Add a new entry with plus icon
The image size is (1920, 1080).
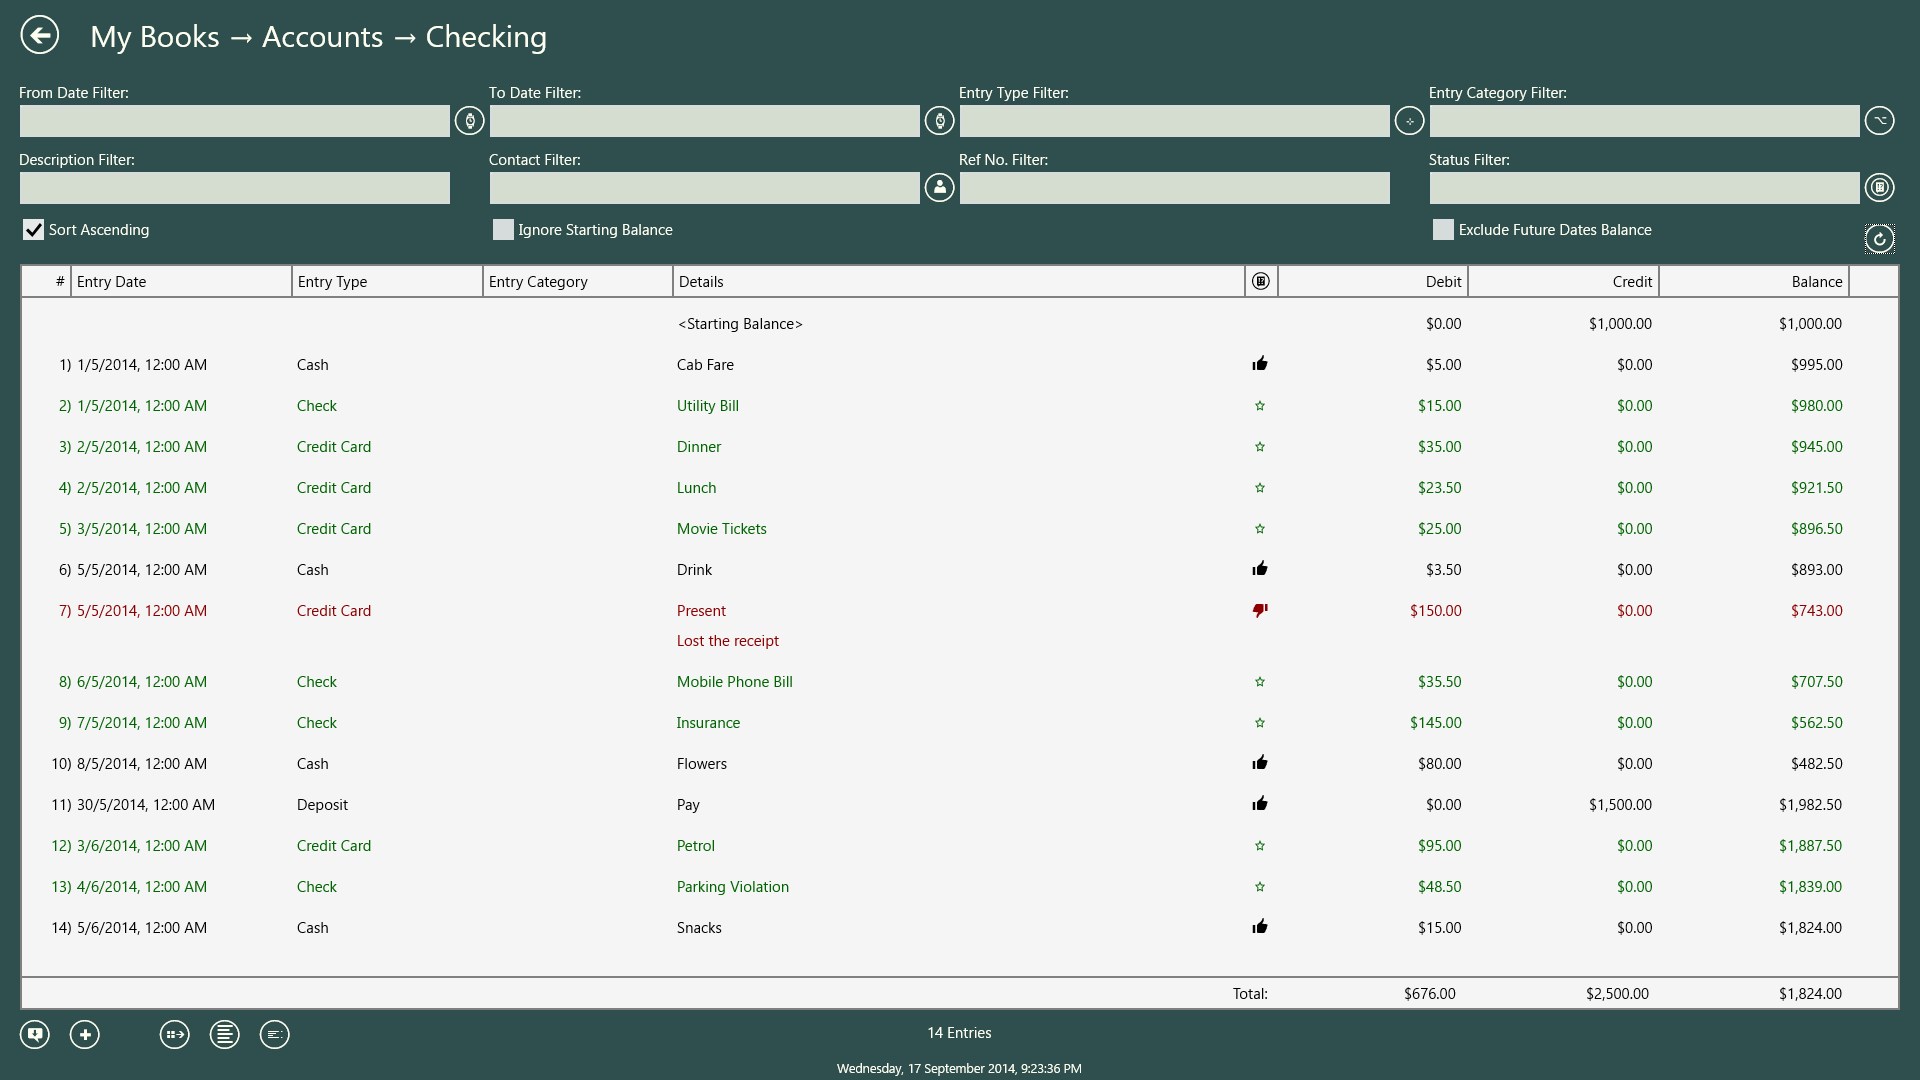(x=85, y=1034)
